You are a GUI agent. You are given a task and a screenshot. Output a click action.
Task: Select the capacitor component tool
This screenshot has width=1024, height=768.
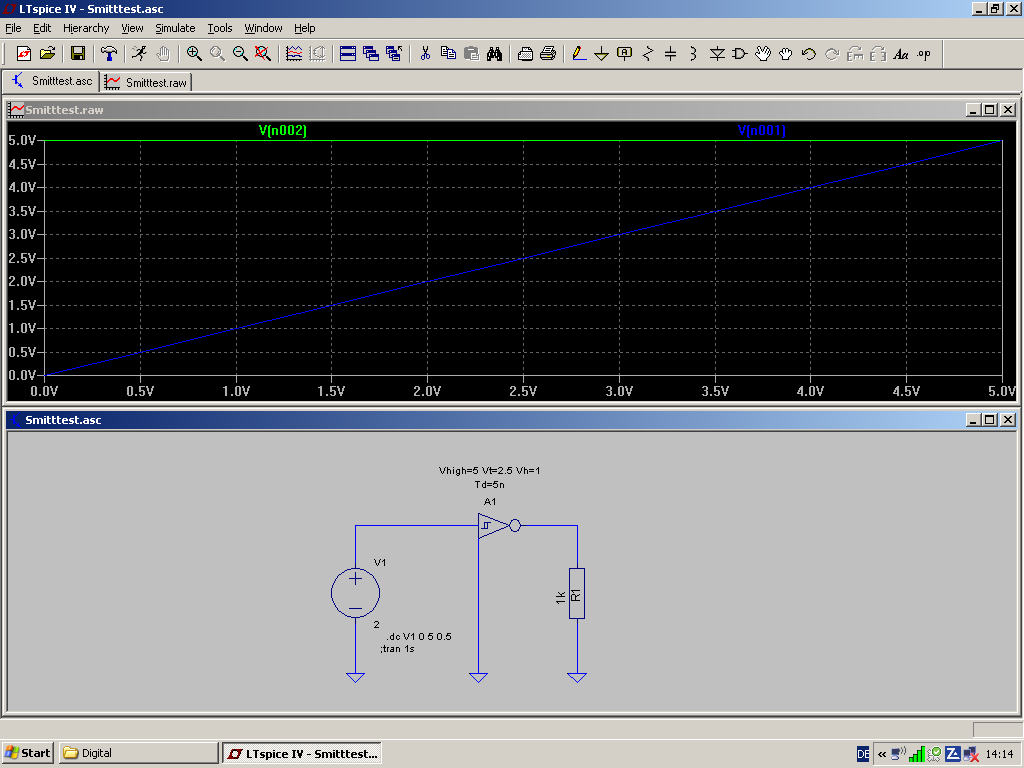coord(671,54)
